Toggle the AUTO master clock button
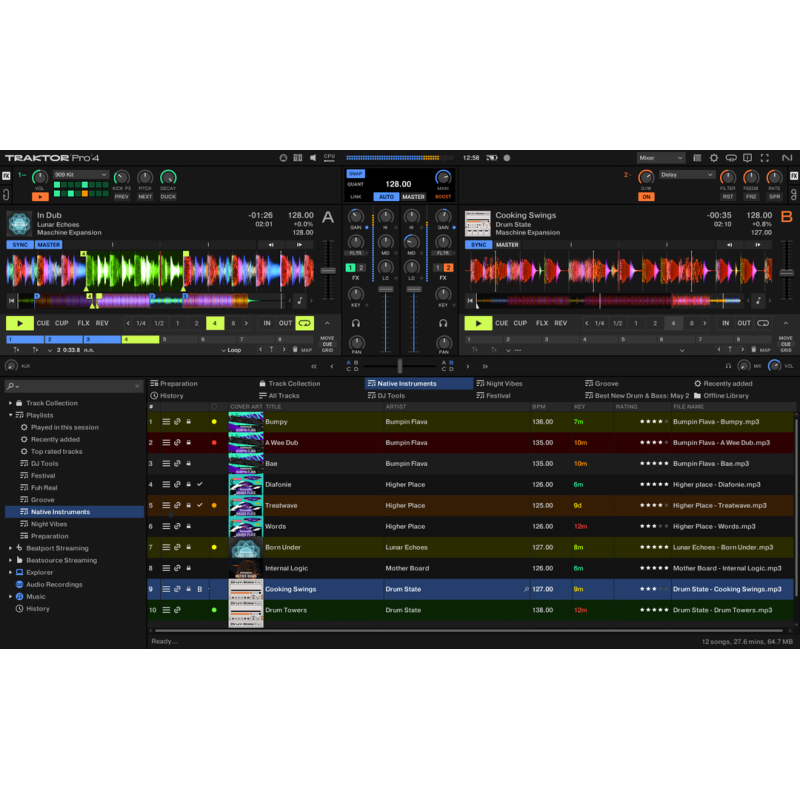This screenshot has width=800, height=800. point(386,197)
